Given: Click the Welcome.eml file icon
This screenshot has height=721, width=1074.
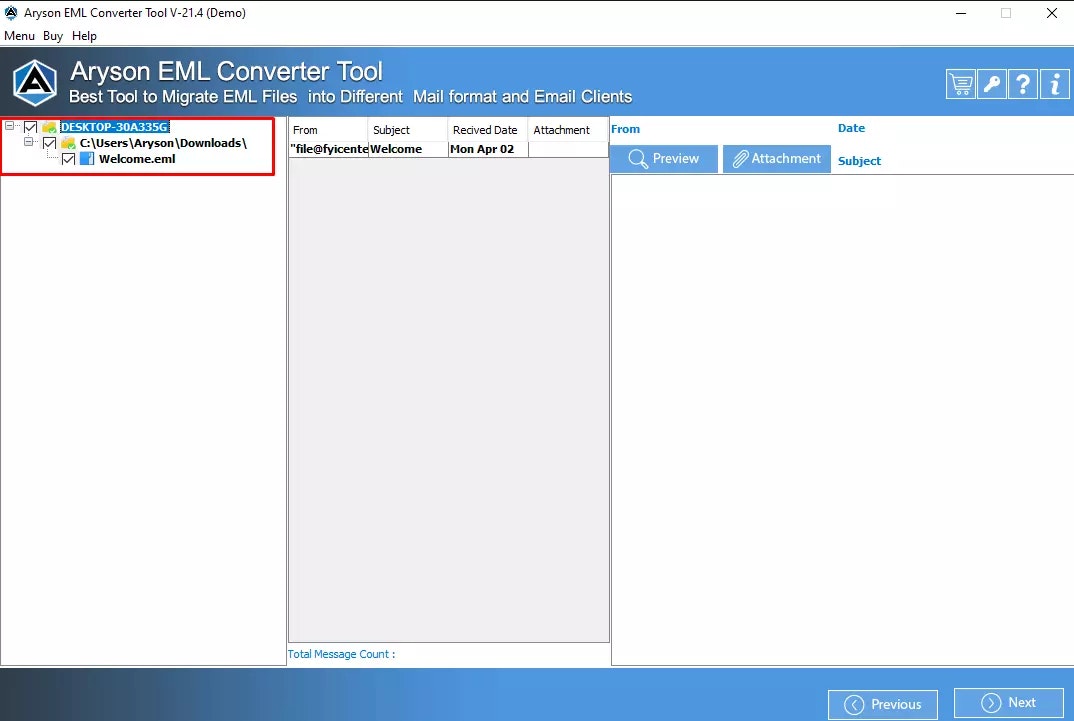Looking at the screenshot, I should tap(87, 159).
